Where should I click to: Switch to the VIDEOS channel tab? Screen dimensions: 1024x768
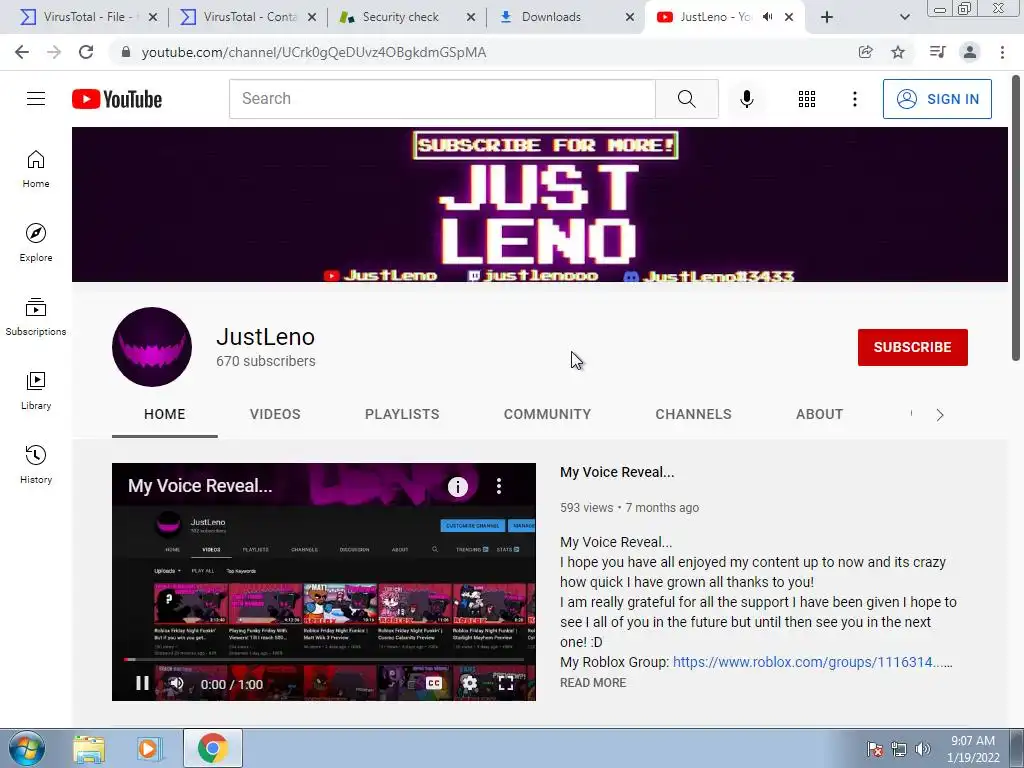pyautogui.click(x=275, y=414)
